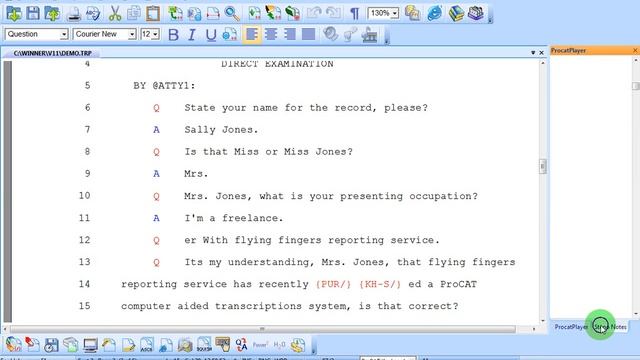
Task: Select center text alignment
Action: pos(270,35)
